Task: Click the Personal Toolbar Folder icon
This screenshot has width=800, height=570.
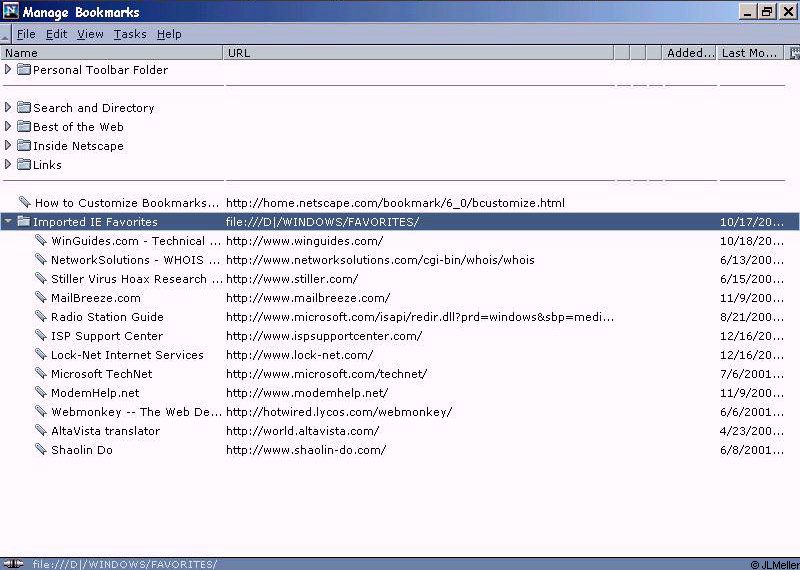Action: 23,69
